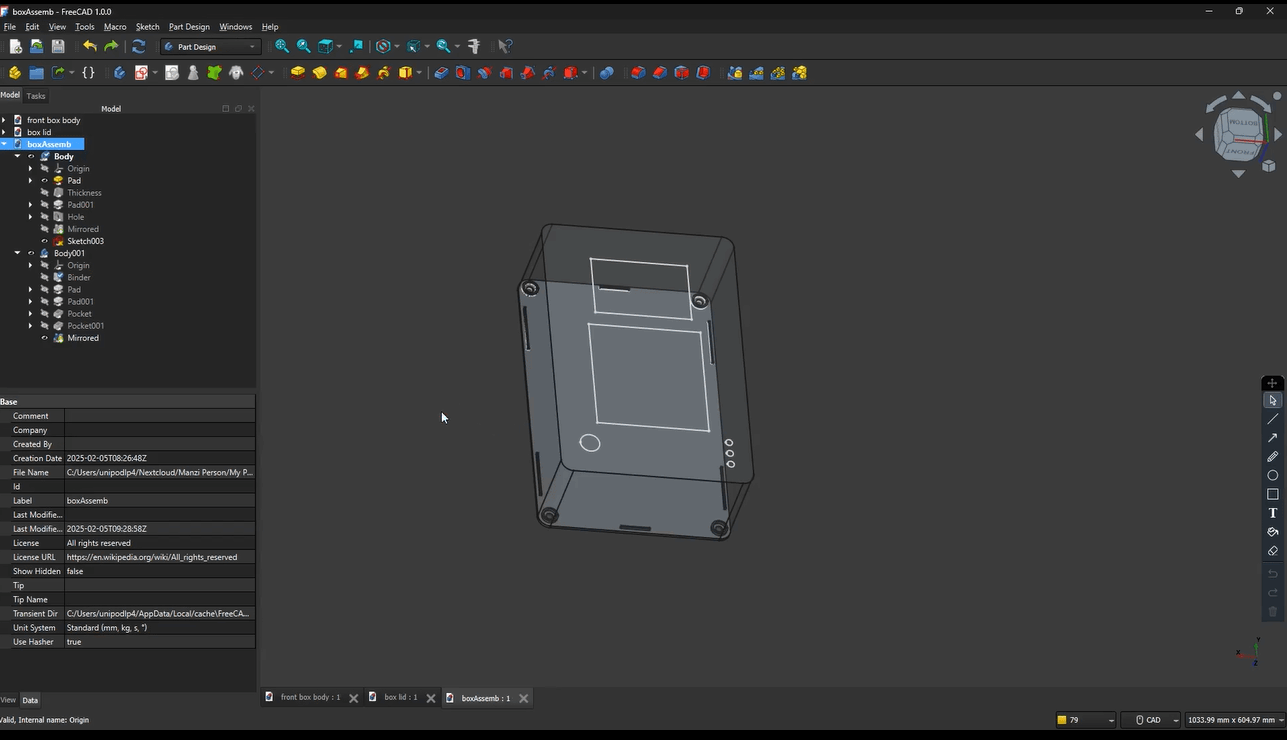1287x740 pixels.
Task: Toggle visibility of Body001
Action: pyautogui.click(x=31, y=253)
